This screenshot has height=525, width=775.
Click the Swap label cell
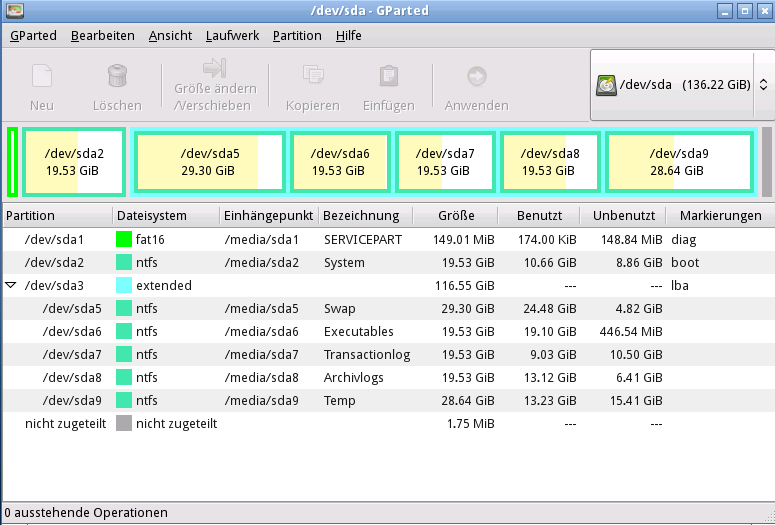click(340, 308)
